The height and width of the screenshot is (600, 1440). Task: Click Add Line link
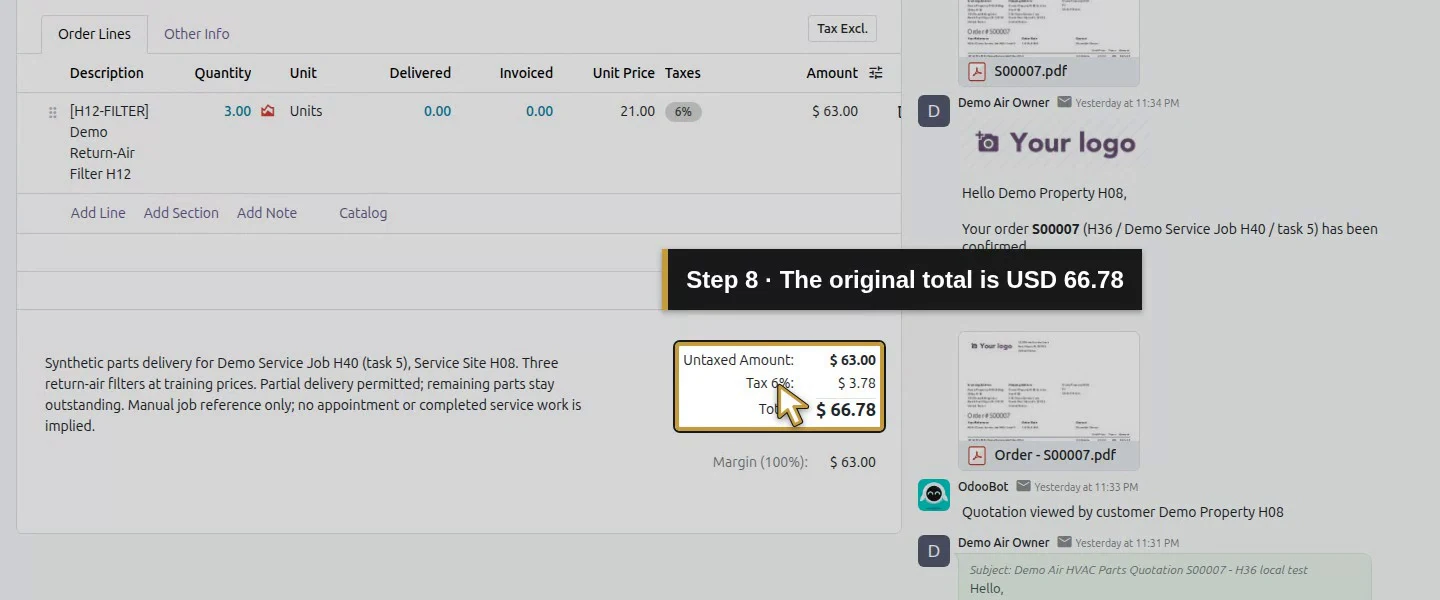(x=98, y=213)
